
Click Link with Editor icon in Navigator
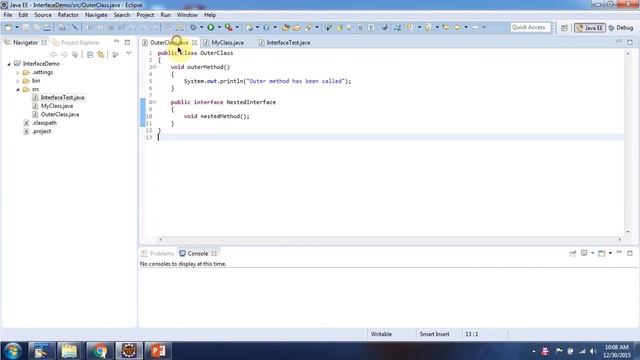click(100, 54)
